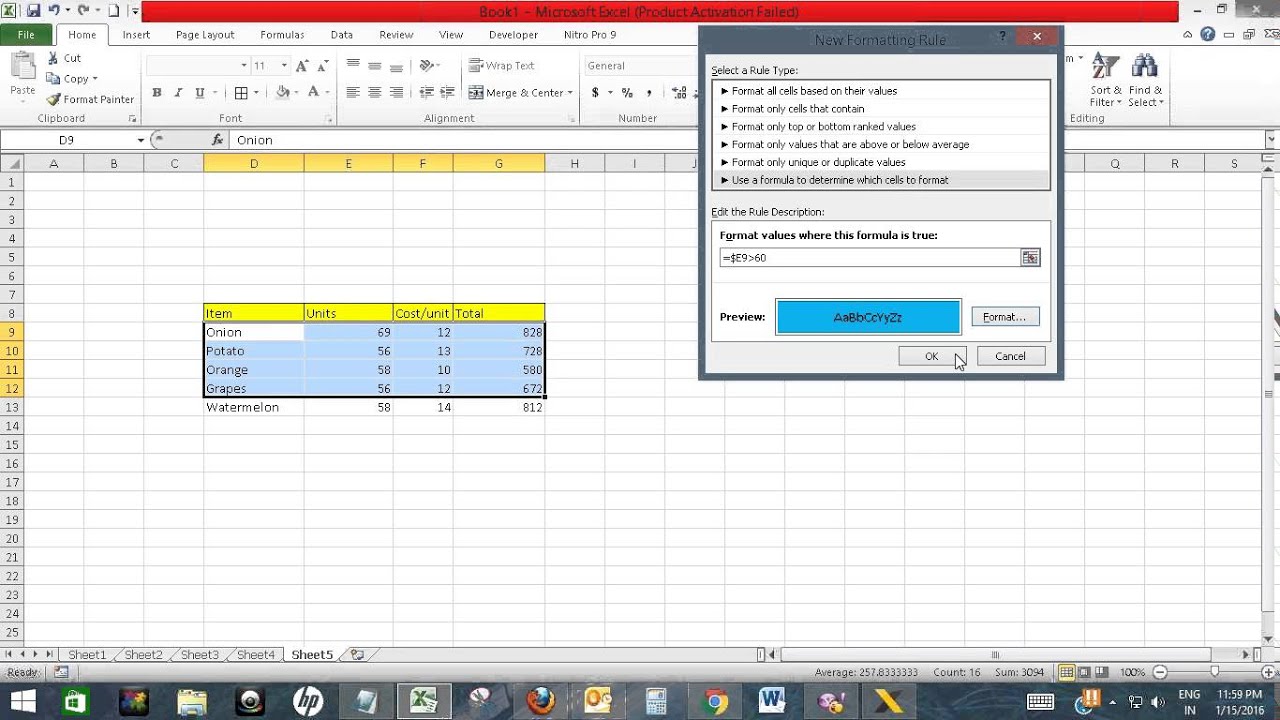Screen dimensions: 1280x720
Task: Toggle Underline formatting
Action: [200, 92]
